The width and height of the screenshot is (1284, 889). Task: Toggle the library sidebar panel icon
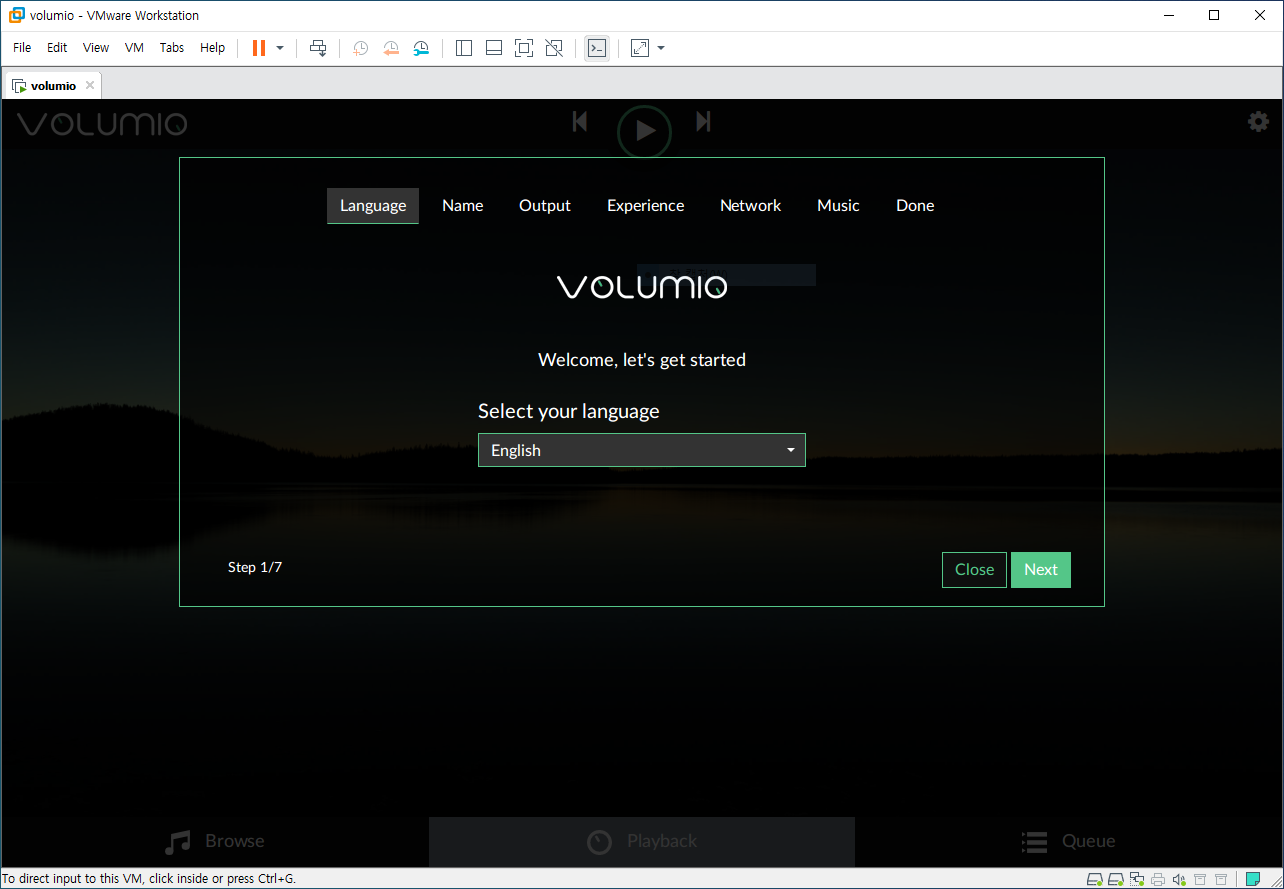coord(464,48)
